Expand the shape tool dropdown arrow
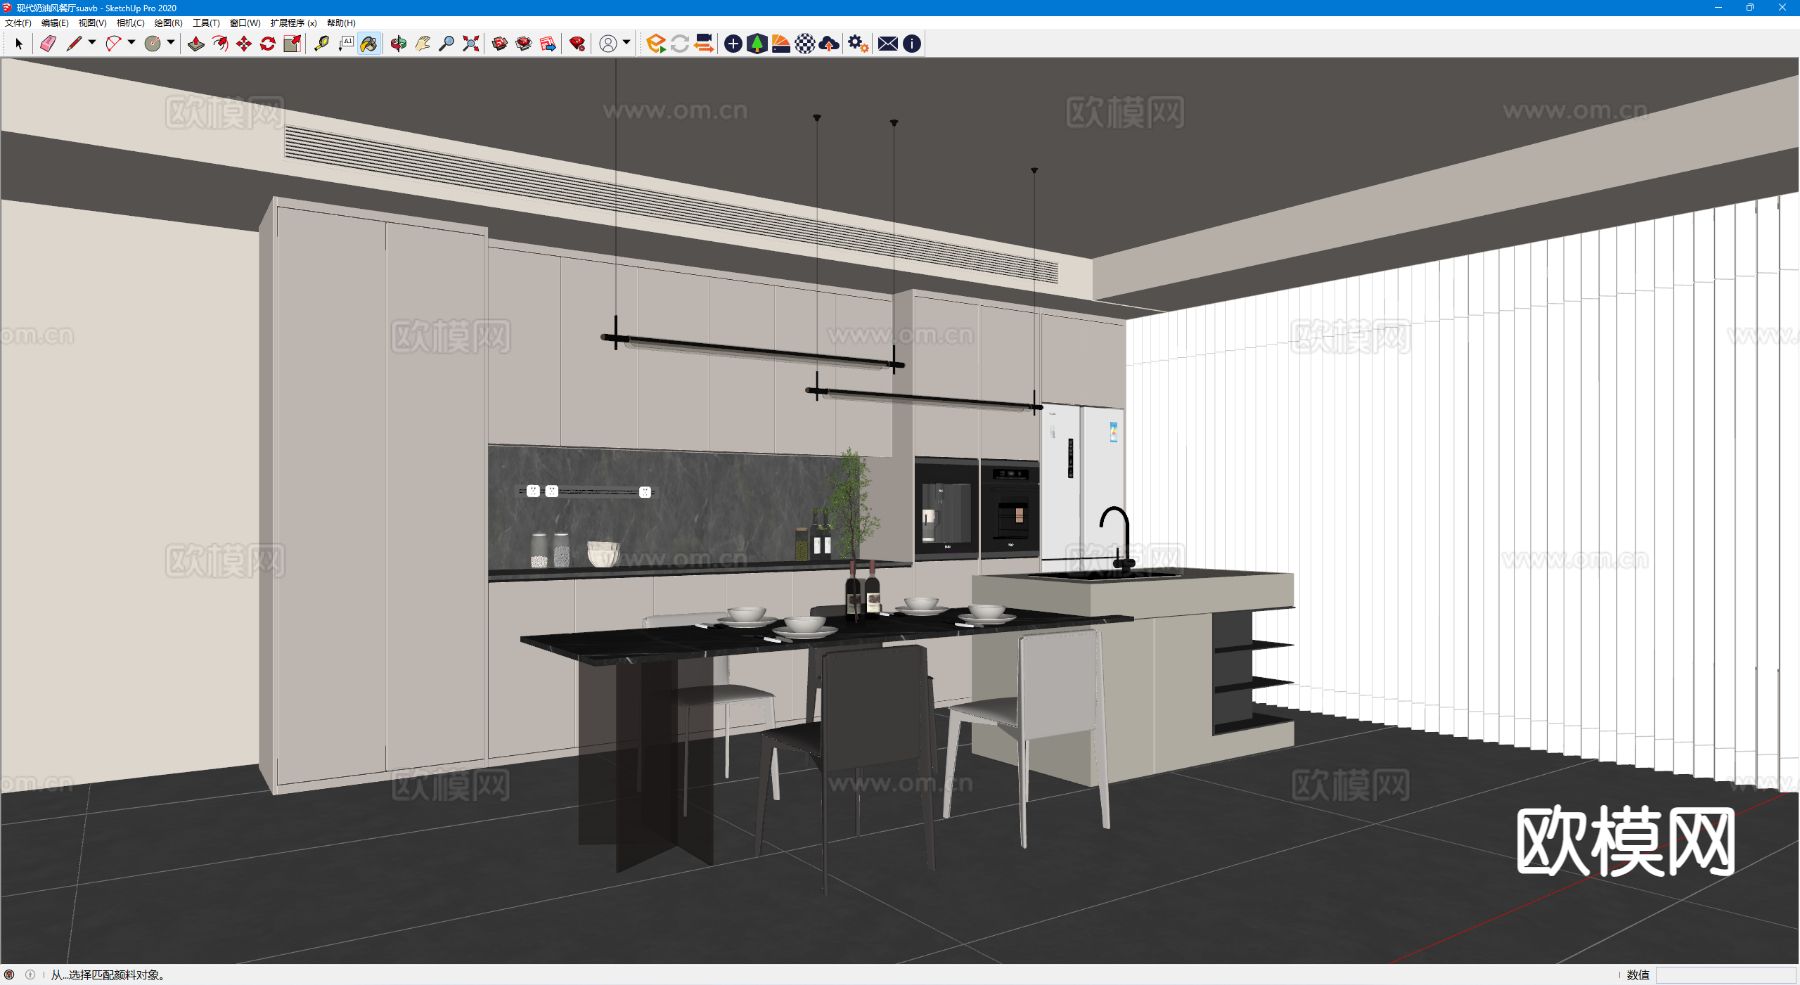 tap(170, 43)
